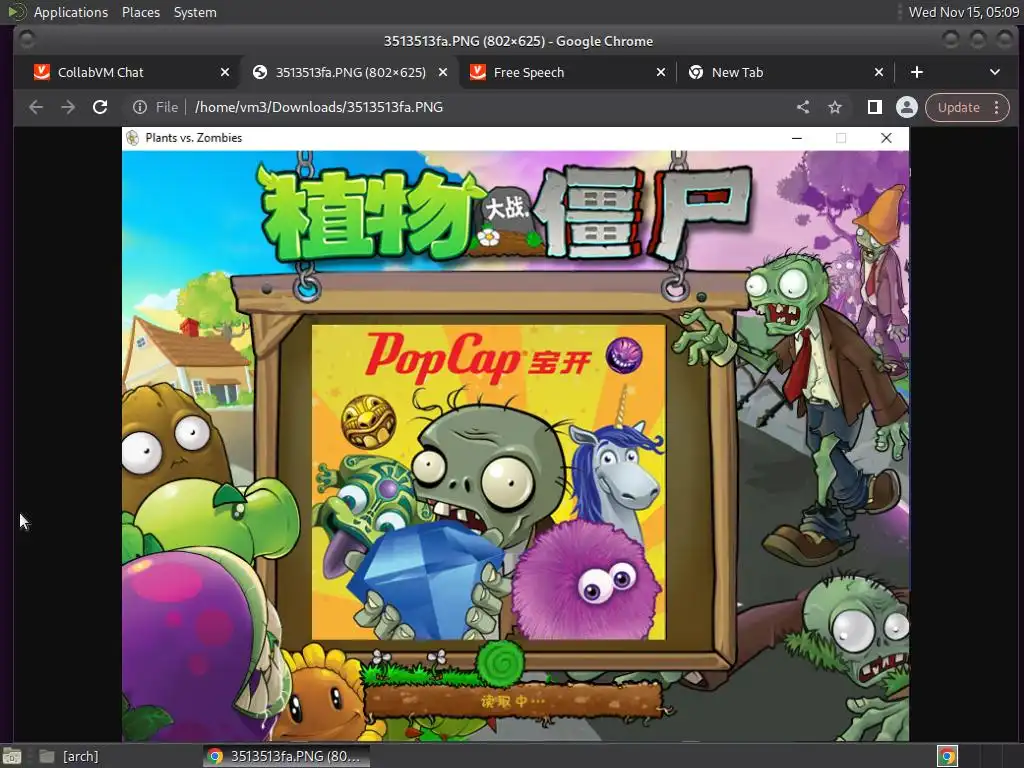This screenshot has height=768, width=1024.
Task: Go back using Chrome's back arrow
Action: click(36, 107)
